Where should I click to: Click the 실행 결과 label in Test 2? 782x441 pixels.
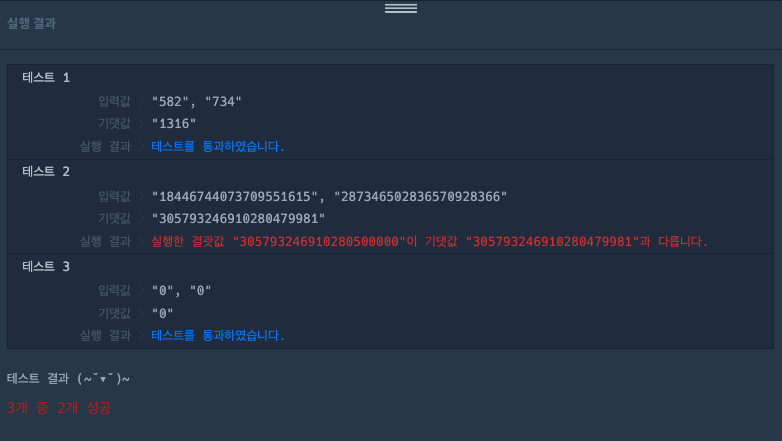pos(105,241)
